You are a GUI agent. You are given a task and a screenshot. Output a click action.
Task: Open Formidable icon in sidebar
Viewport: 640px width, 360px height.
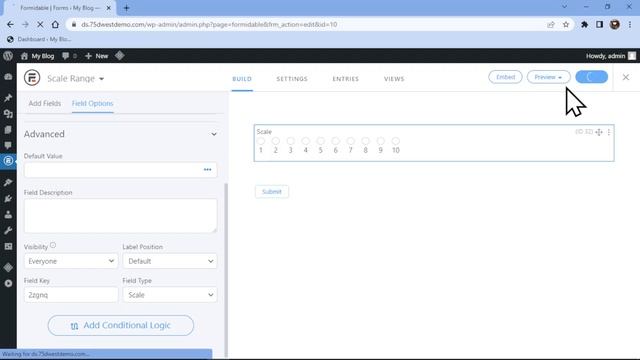(x=8, y=161)
